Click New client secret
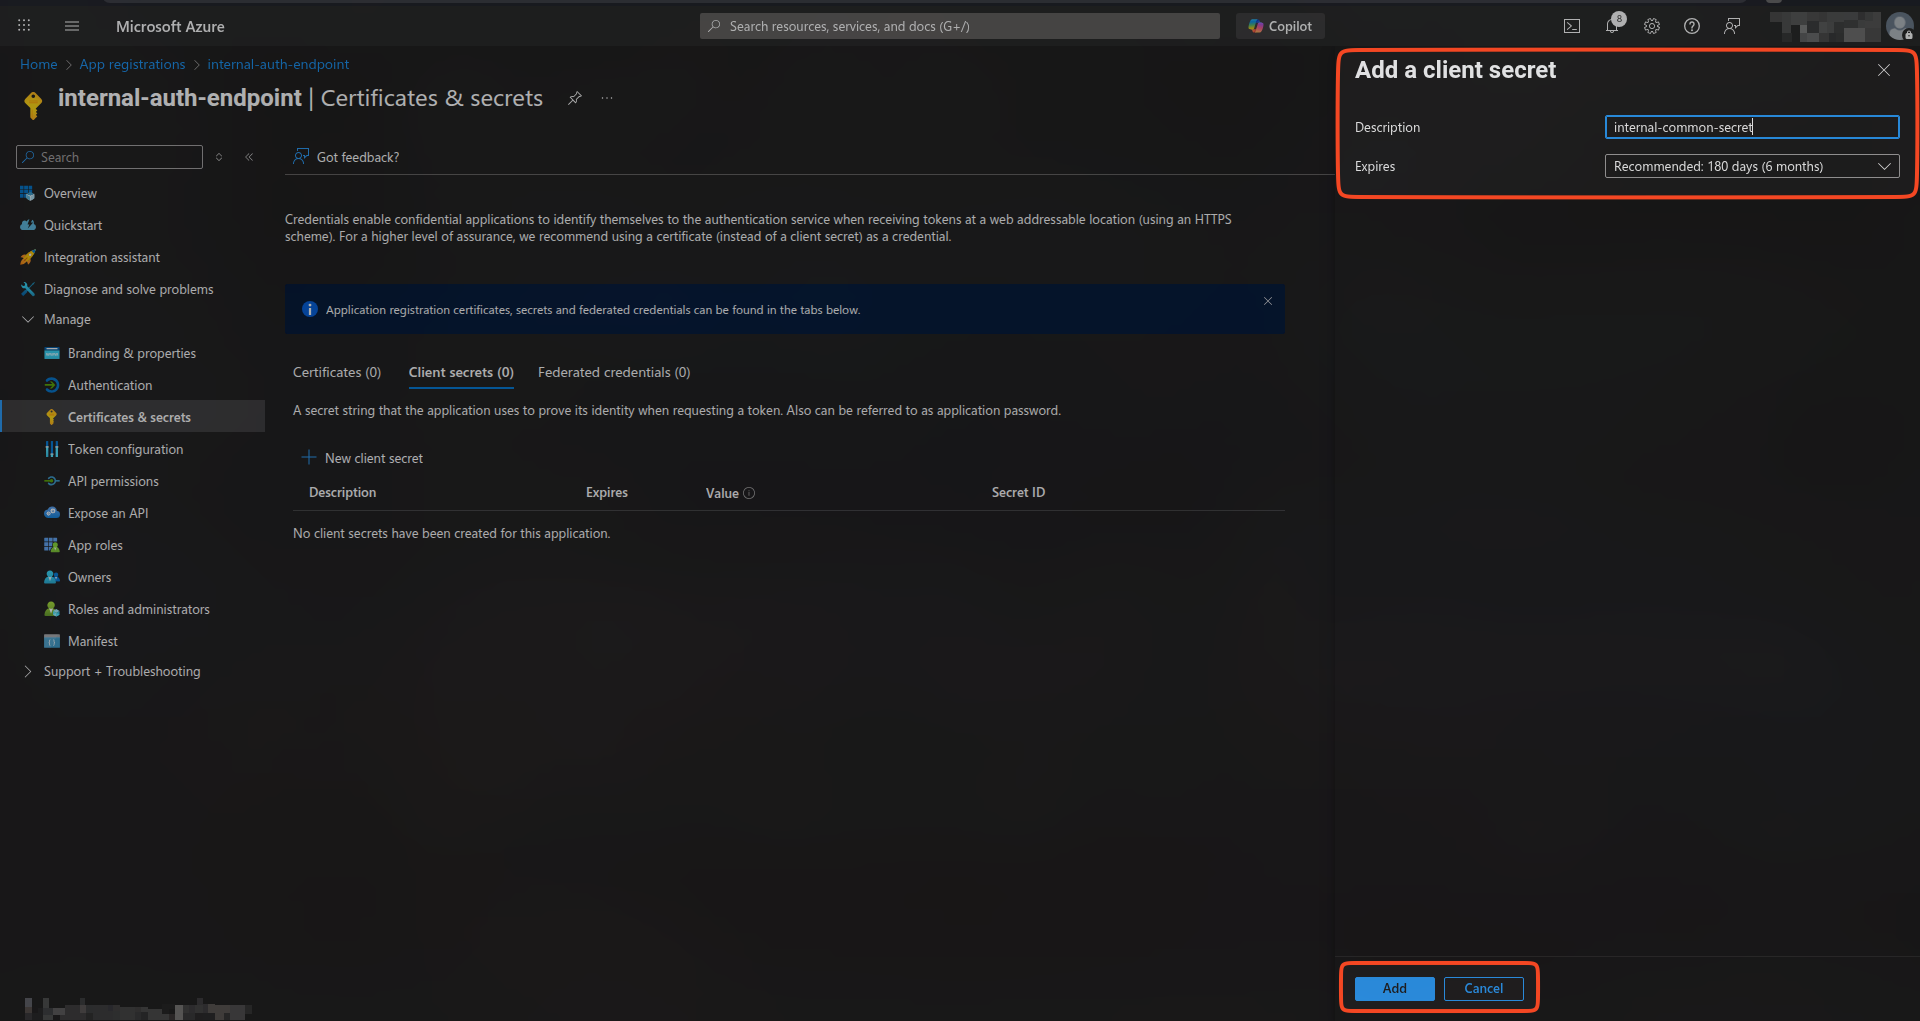 [373, 458]
